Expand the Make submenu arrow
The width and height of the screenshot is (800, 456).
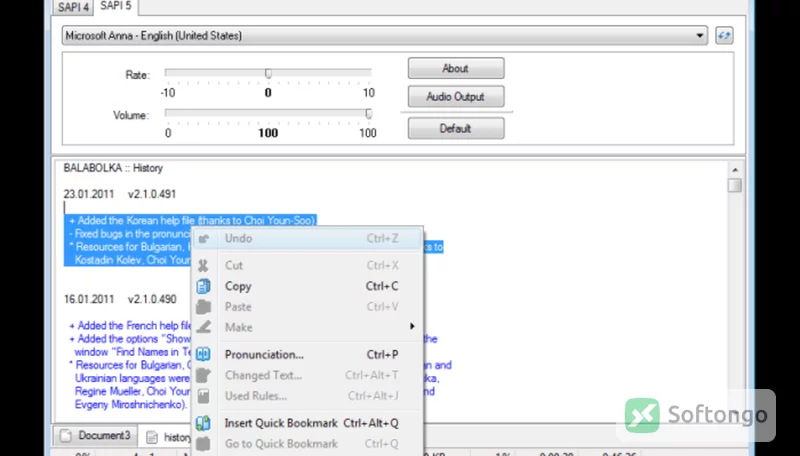(x=412, y=326)
